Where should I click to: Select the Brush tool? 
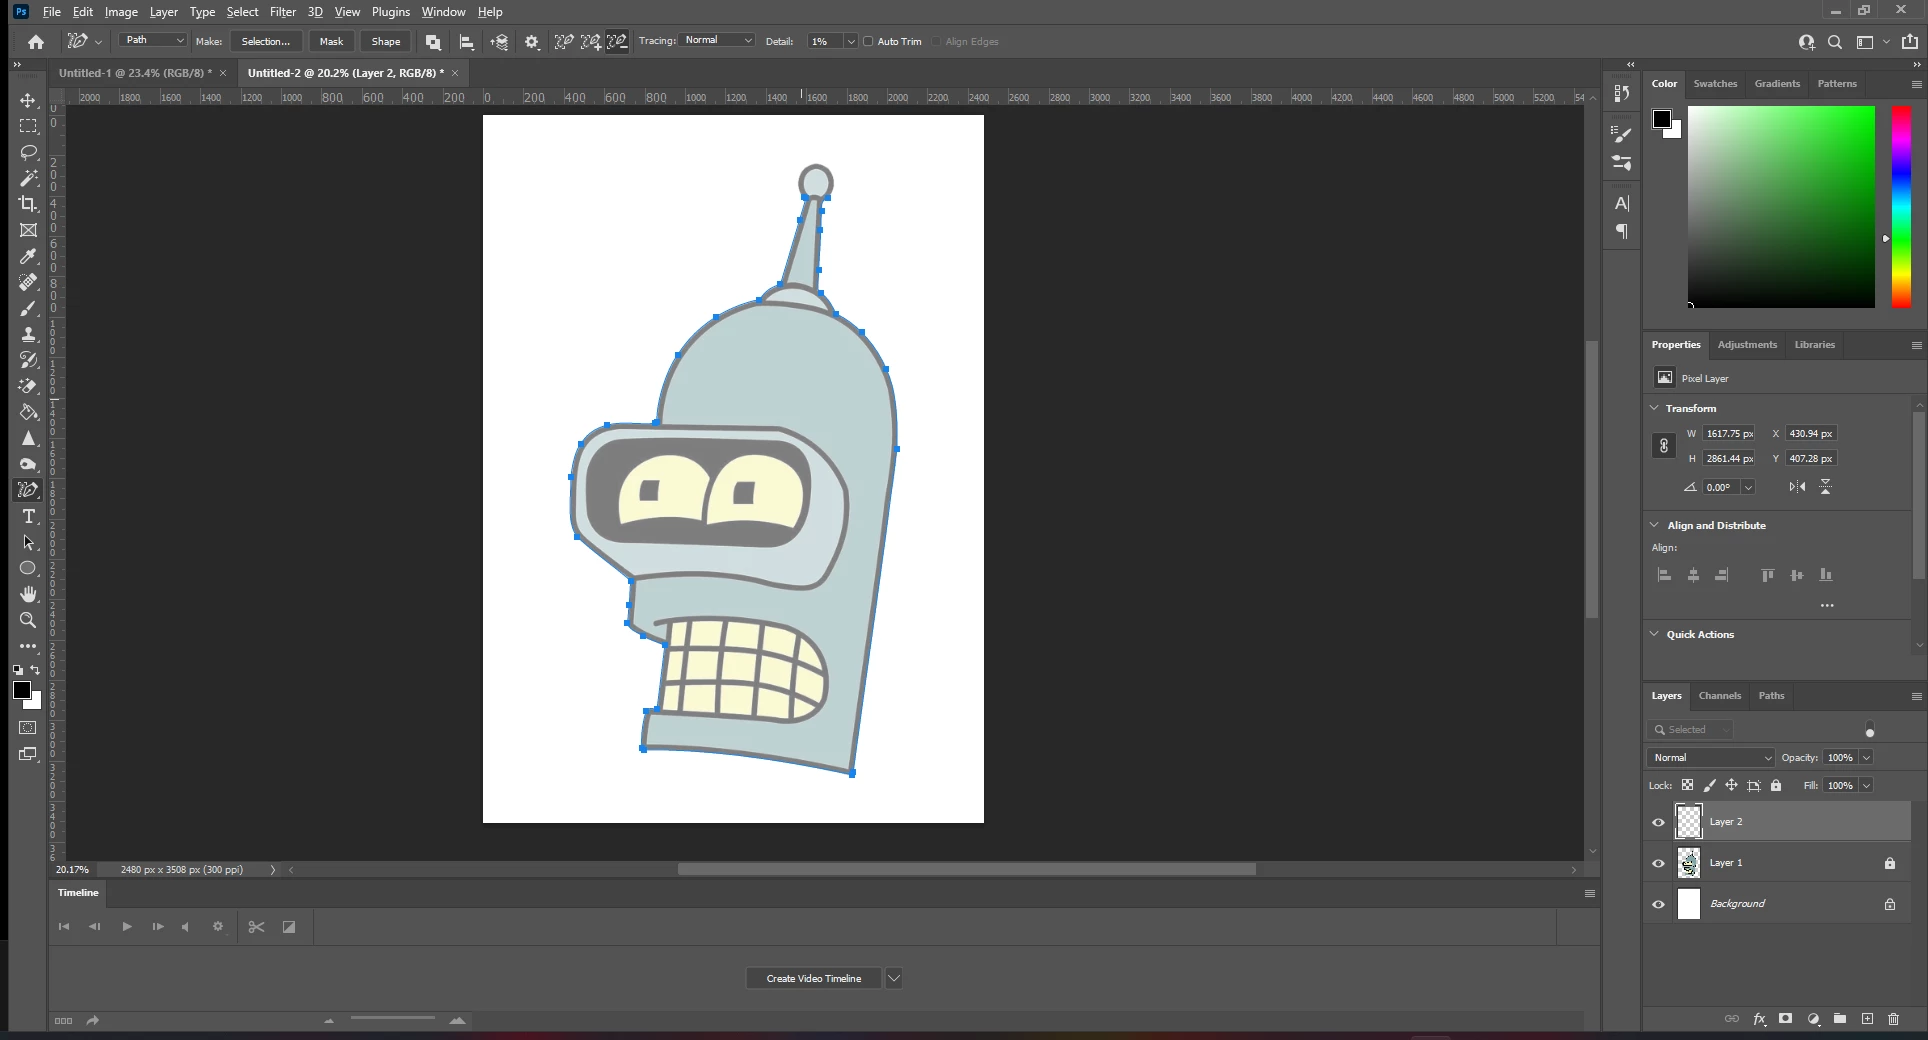(28, 308)
